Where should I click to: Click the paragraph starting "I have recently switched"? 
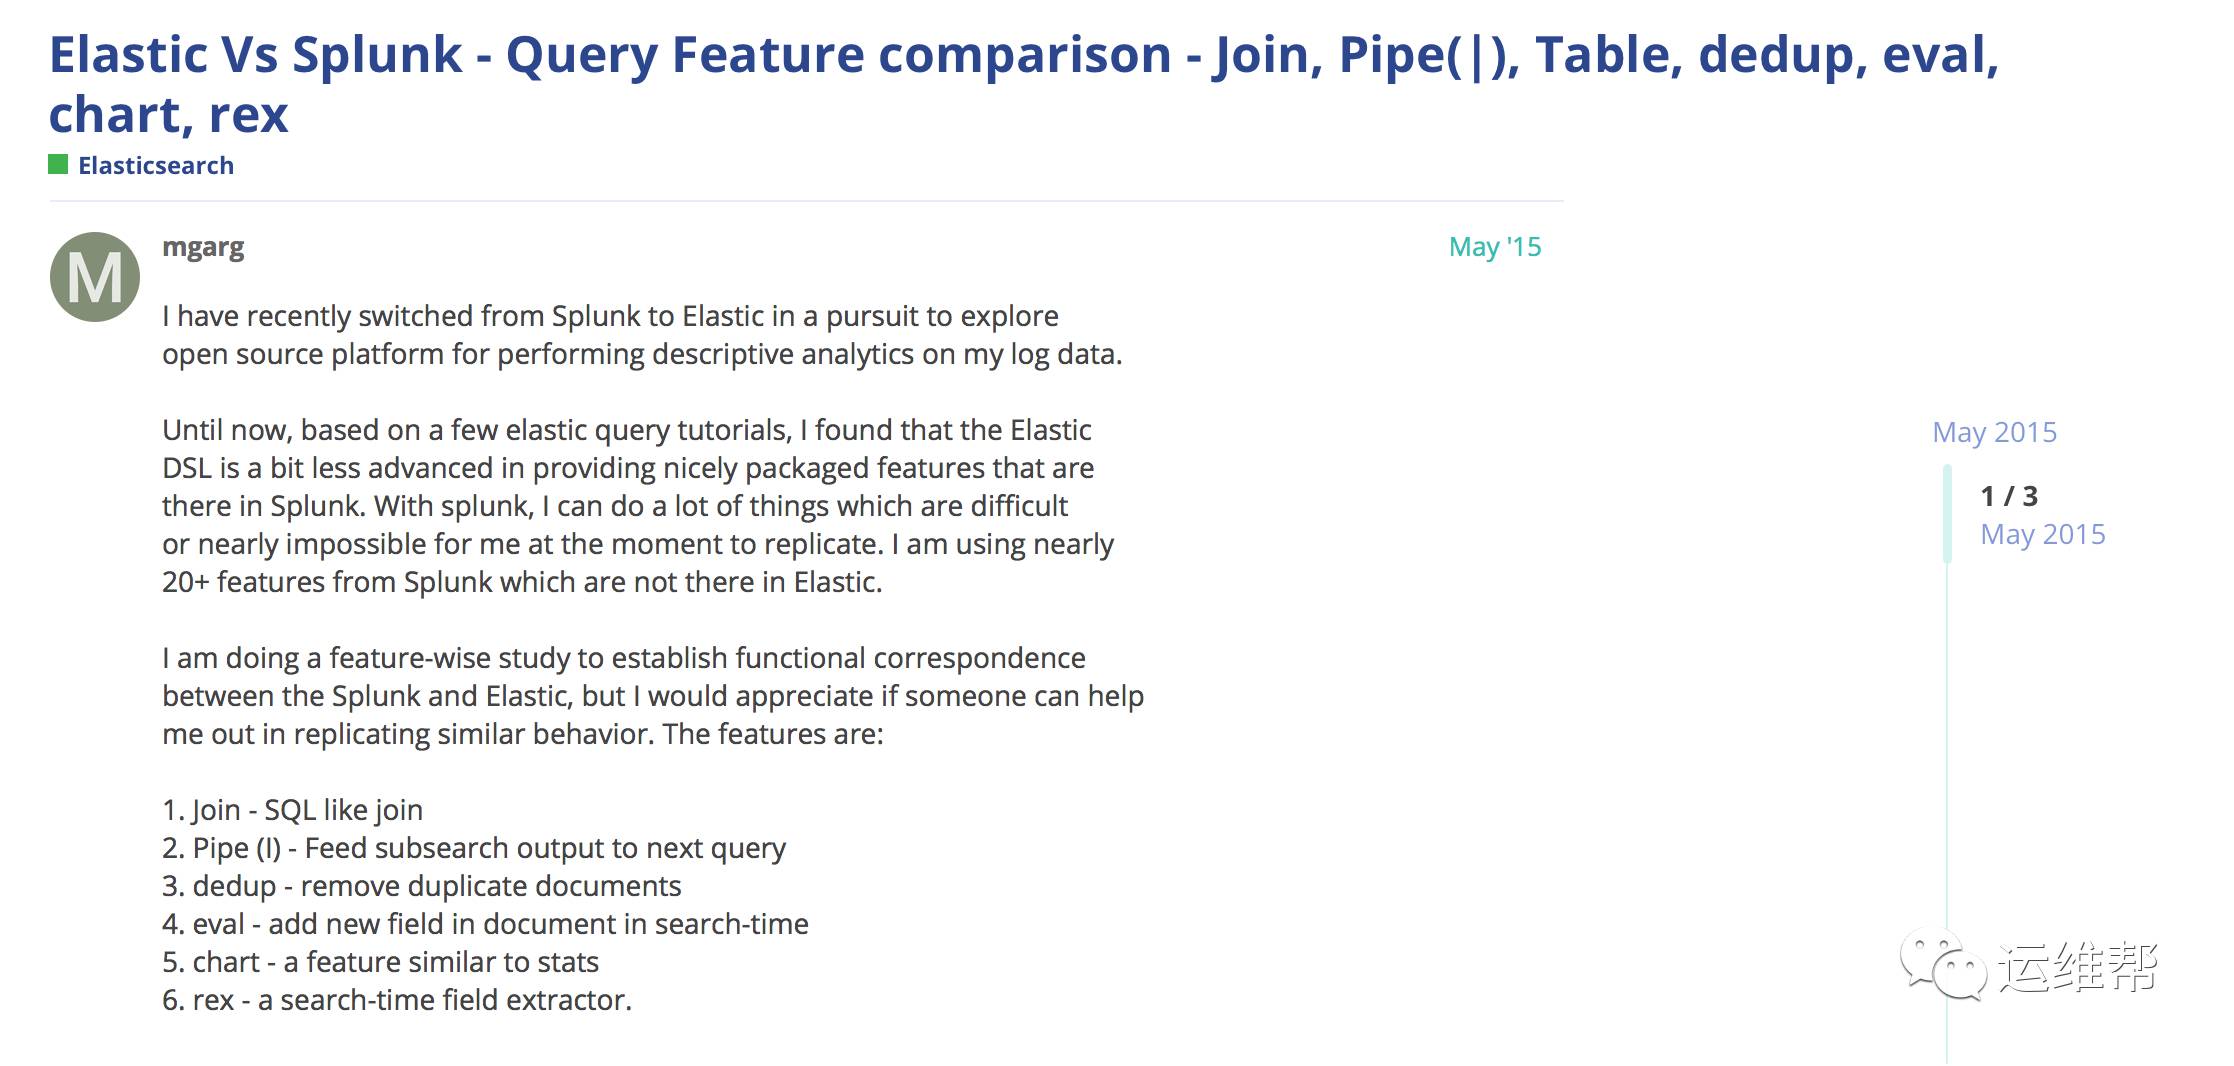tap(642, 335)
